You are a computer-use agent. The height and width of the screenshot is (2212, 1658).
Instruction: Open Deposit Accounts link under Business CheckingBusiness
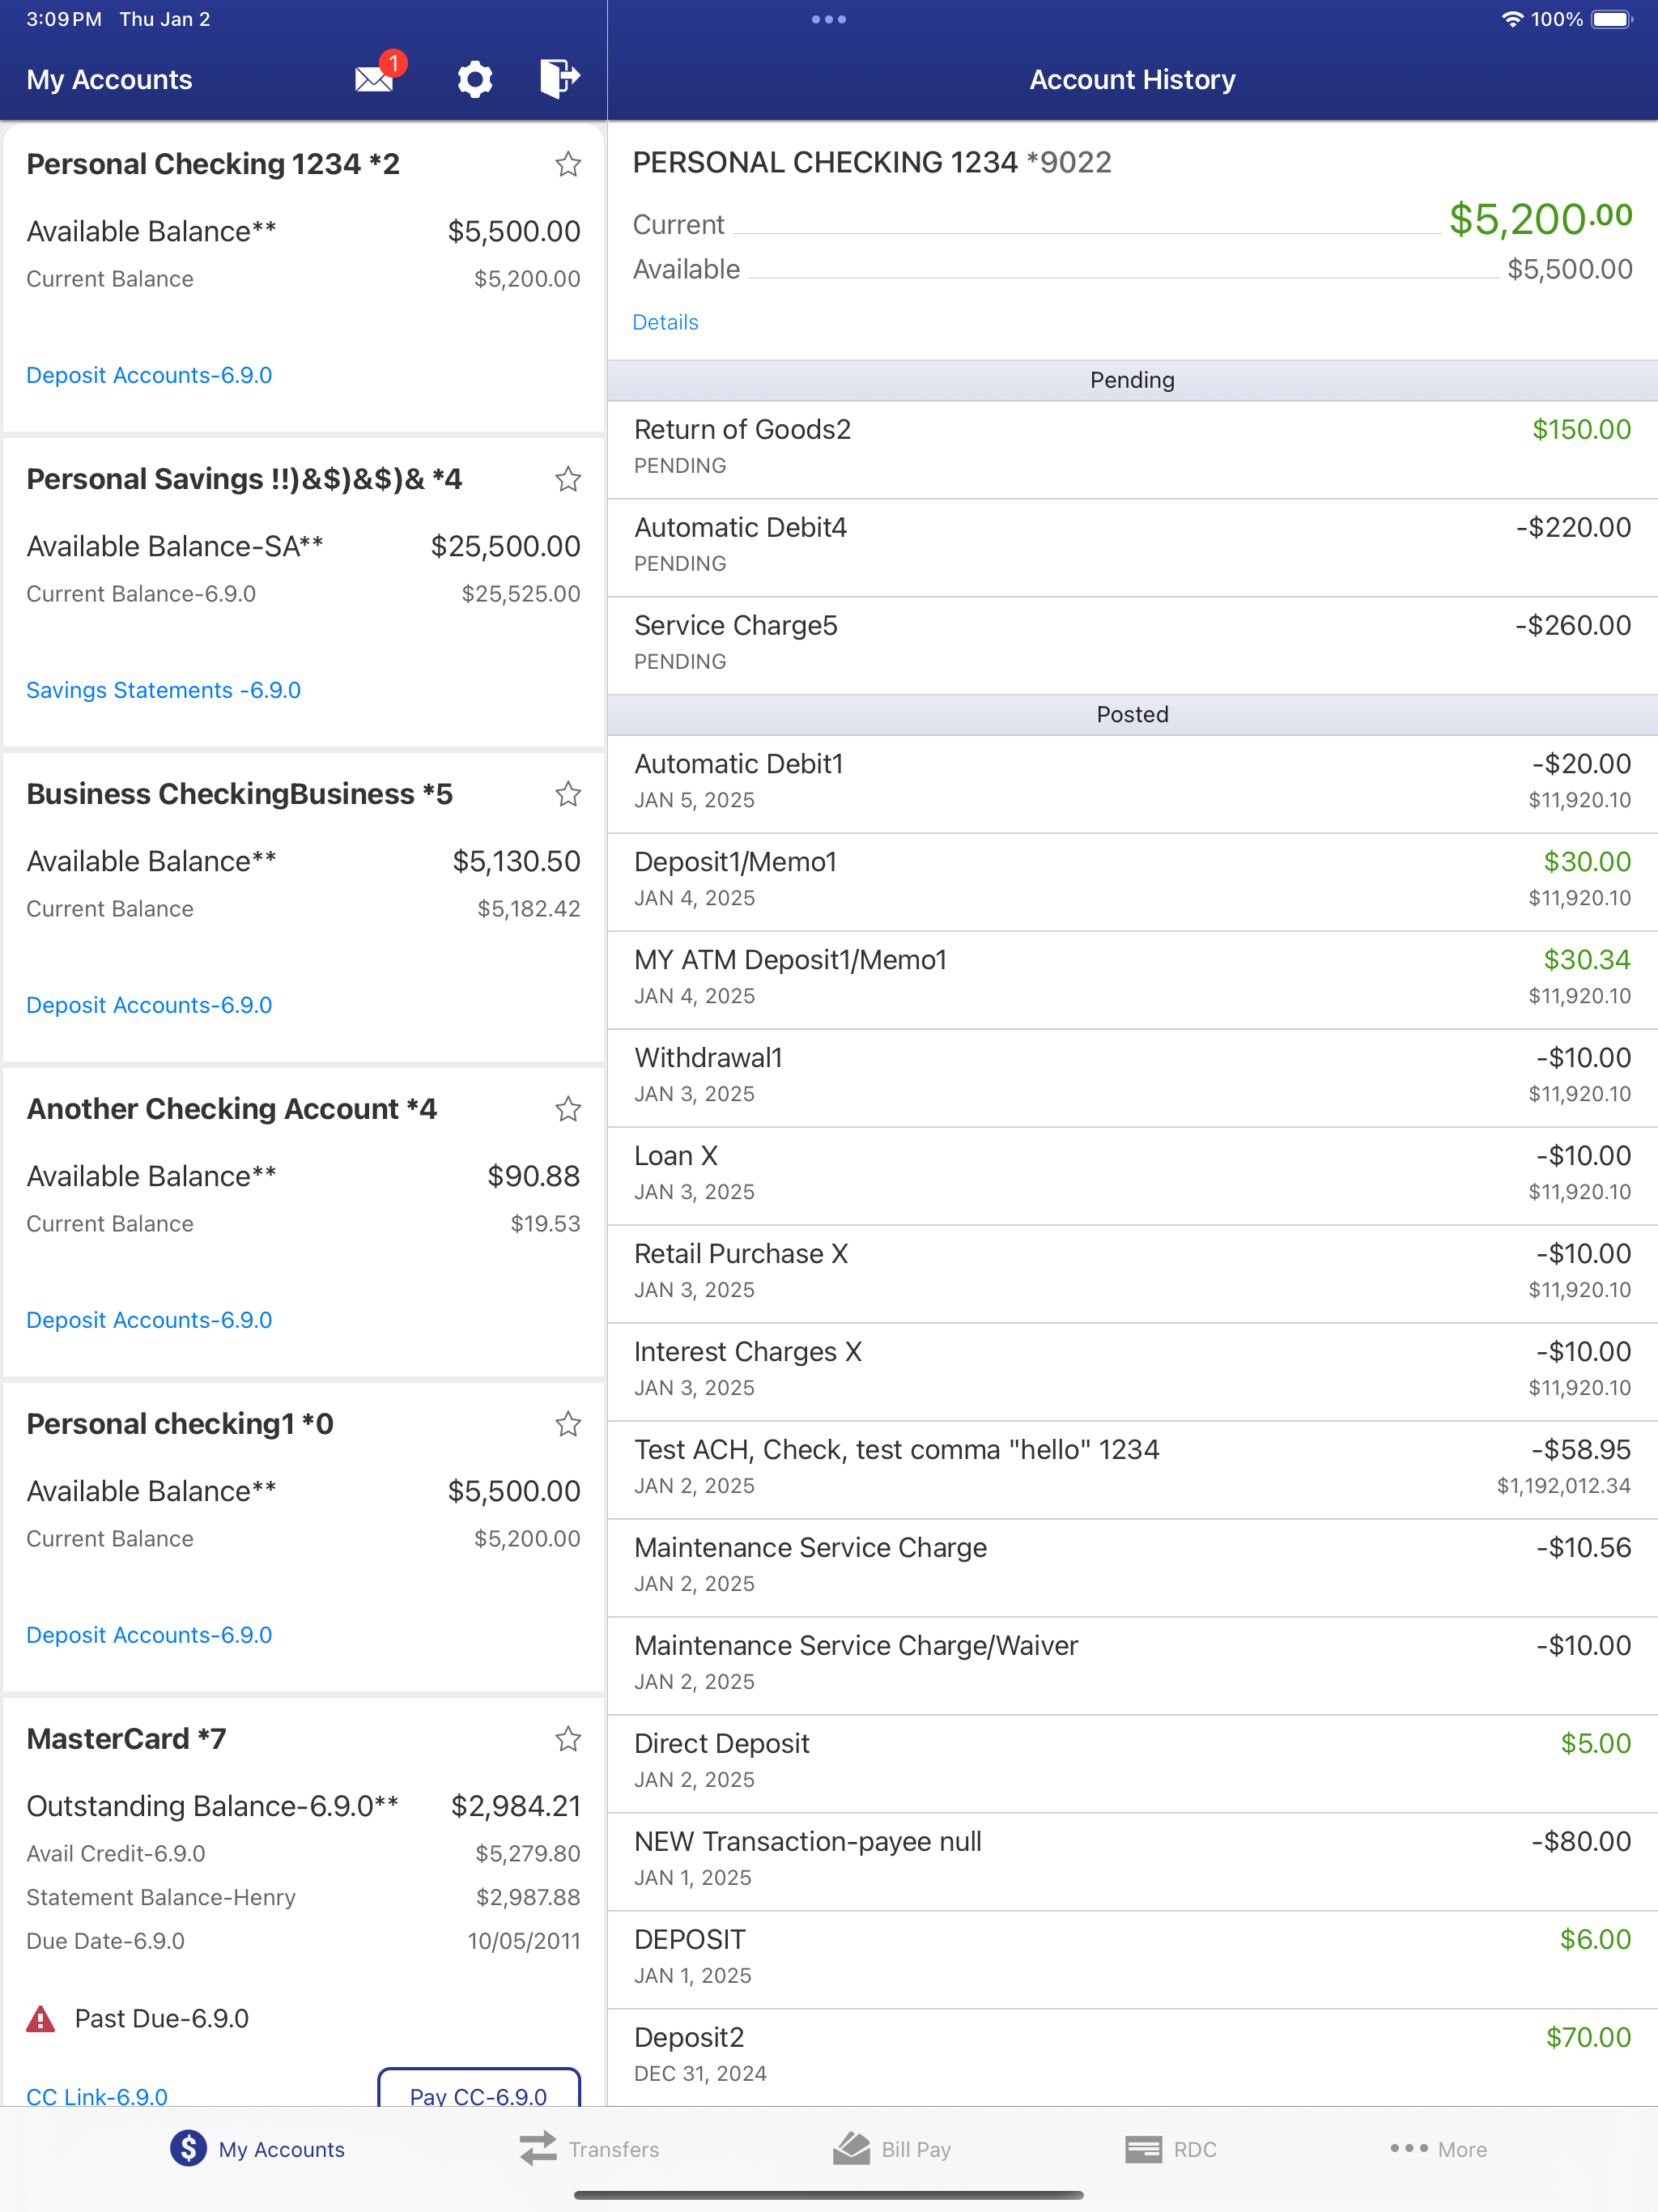pos(149,1005)
